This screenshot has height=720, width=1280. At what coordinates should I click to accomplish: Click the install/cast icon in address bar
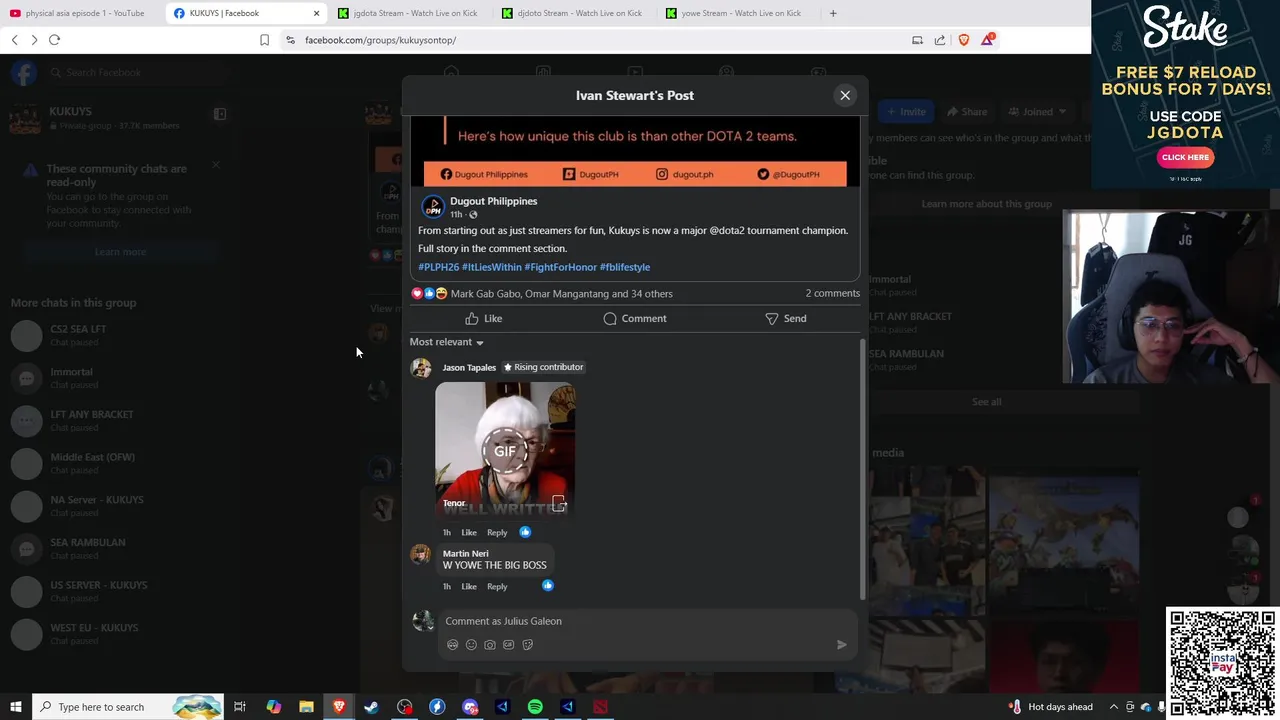click(x=917, y=40)
